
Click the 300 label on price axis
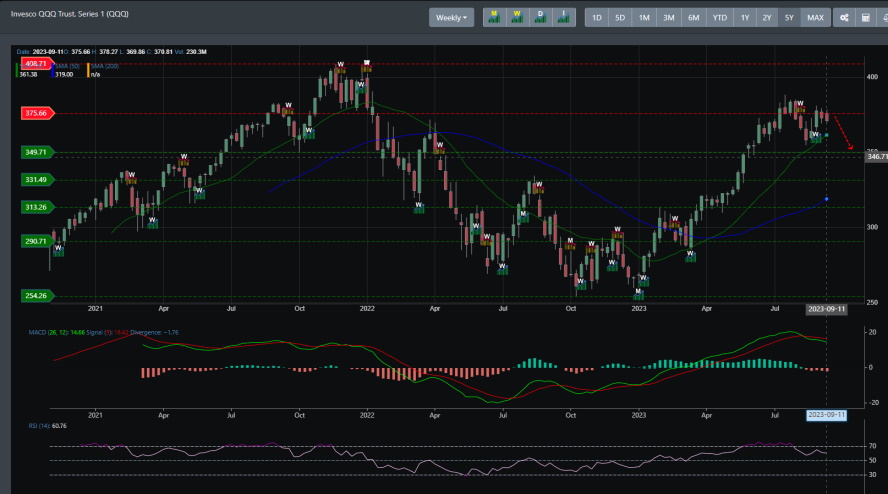[x=872, y=227]
